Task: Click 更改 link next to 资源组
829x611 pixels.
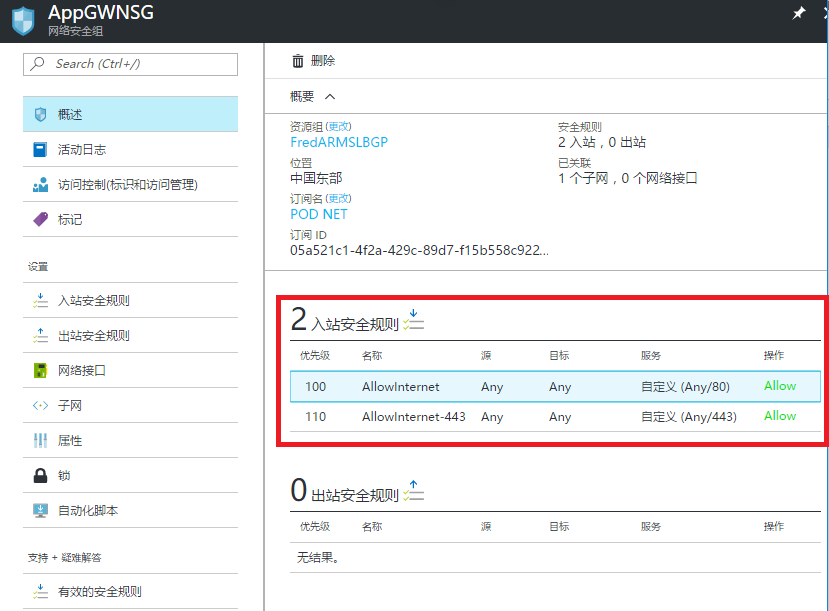Action: 339,127
